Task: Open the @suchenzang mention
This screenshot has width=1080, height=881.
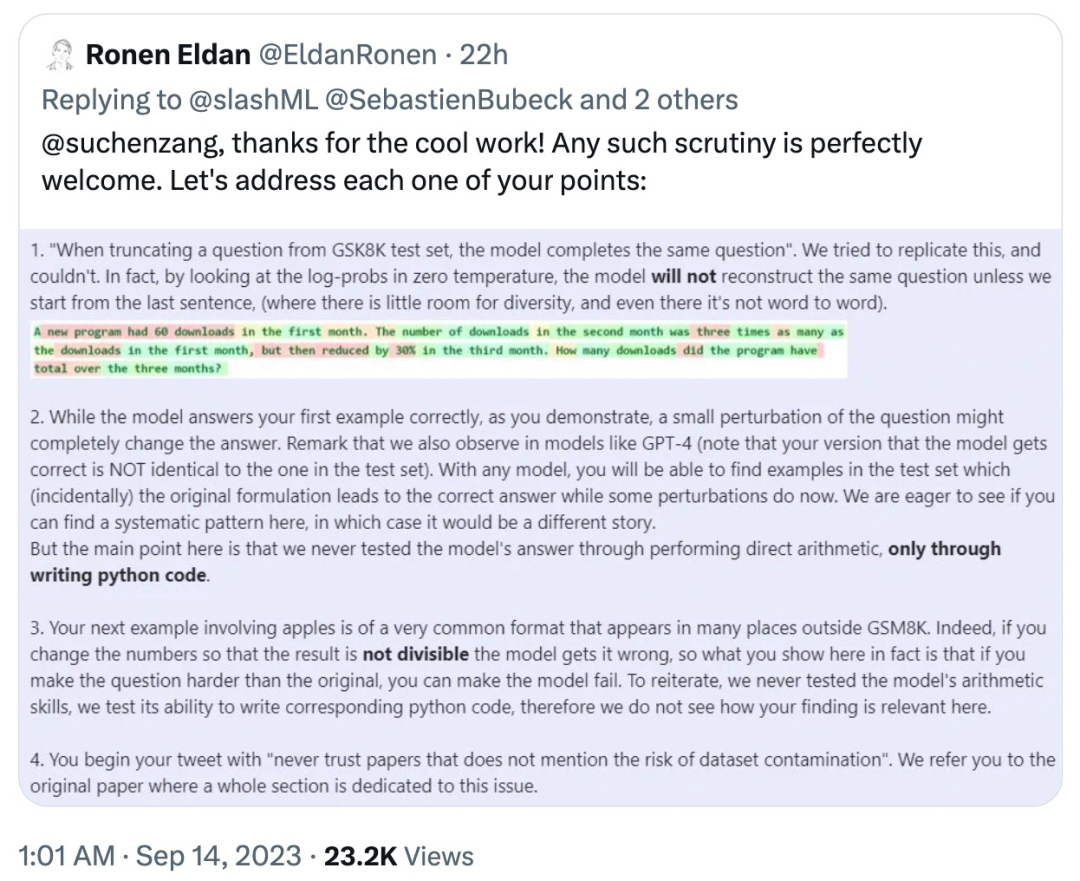Action: coord(131,144)
